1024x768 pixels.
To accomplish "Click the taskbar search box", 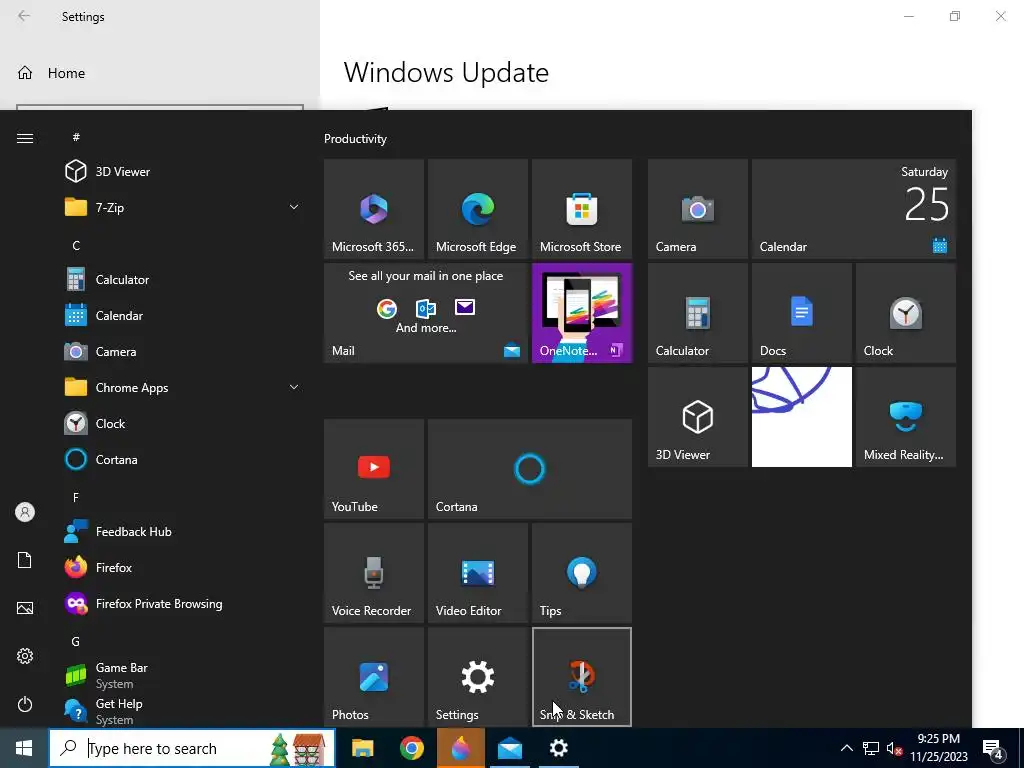I will pyautogui.click(x=192, y=748).
